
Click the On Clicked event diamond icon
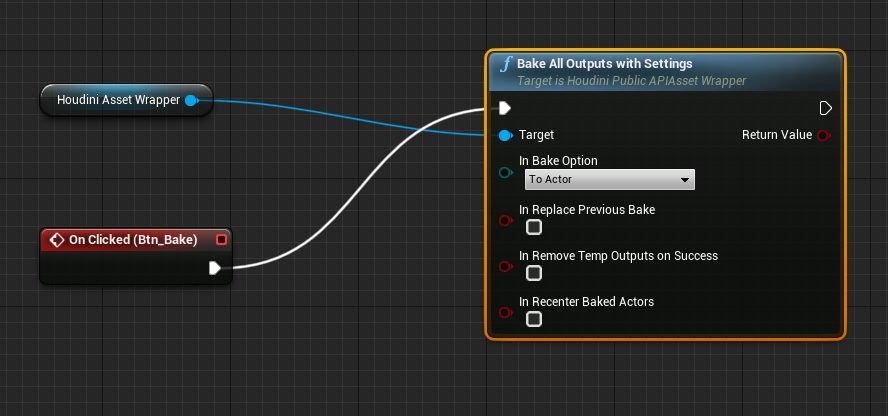pyautogui.click(x=57, y=240)
